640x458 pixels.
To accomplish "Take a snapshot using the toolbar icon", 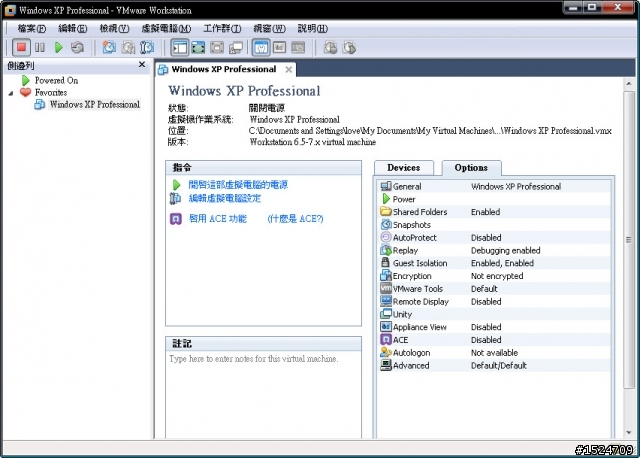I will point(109,48).
